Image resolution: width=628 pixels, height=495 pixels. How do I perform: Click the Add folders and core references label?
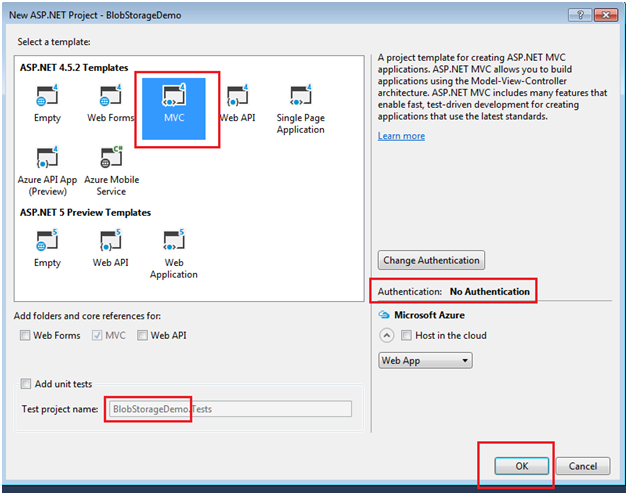point(87,316)
